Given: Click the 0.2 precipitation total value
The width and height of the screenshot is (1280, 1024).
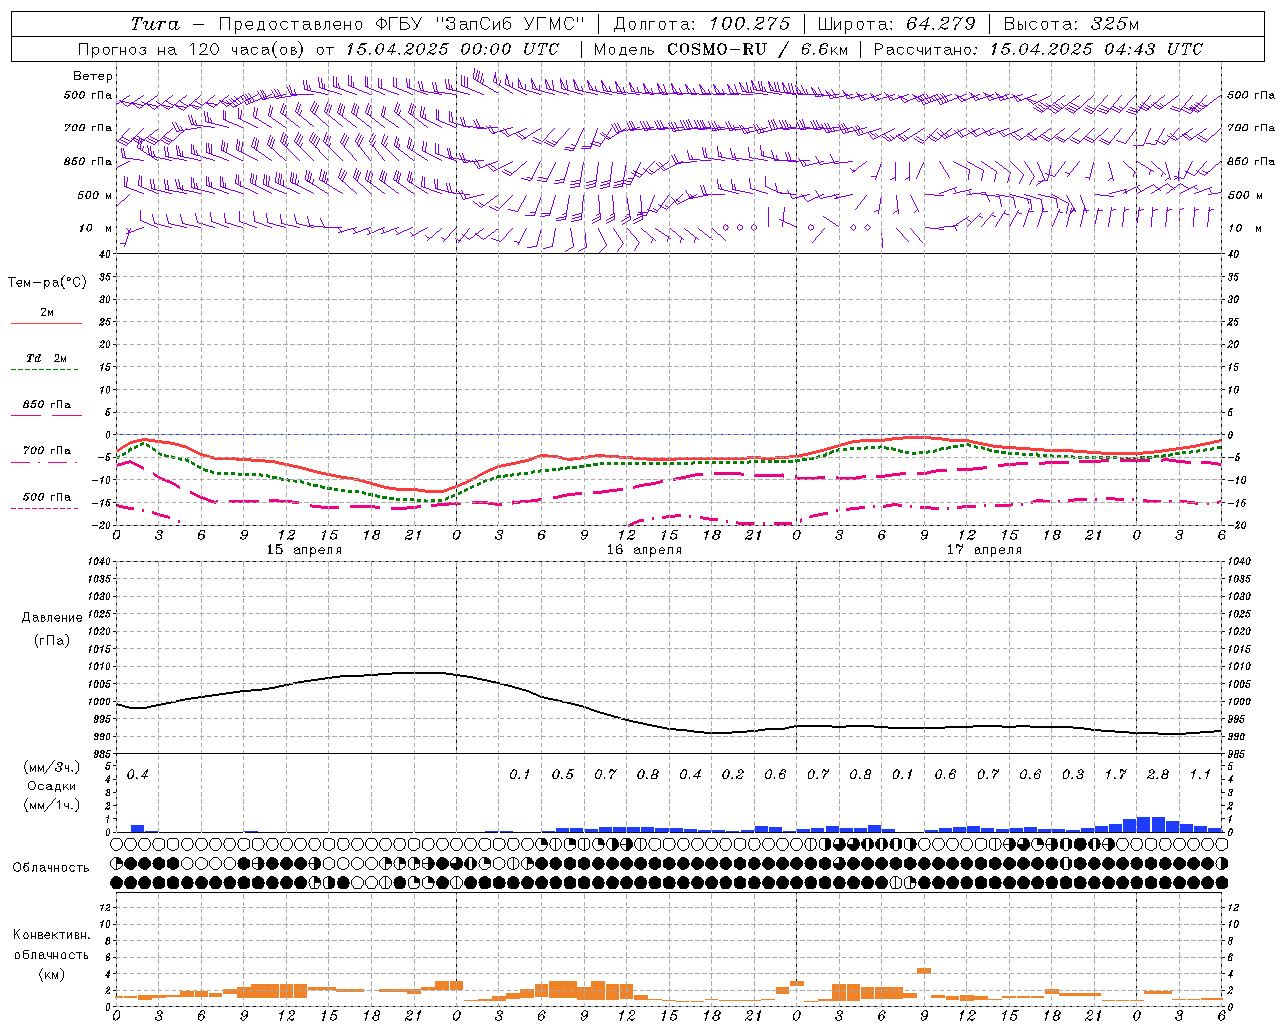Looking at the screenshot, I should pyautogui.click(x=733, y=775).
